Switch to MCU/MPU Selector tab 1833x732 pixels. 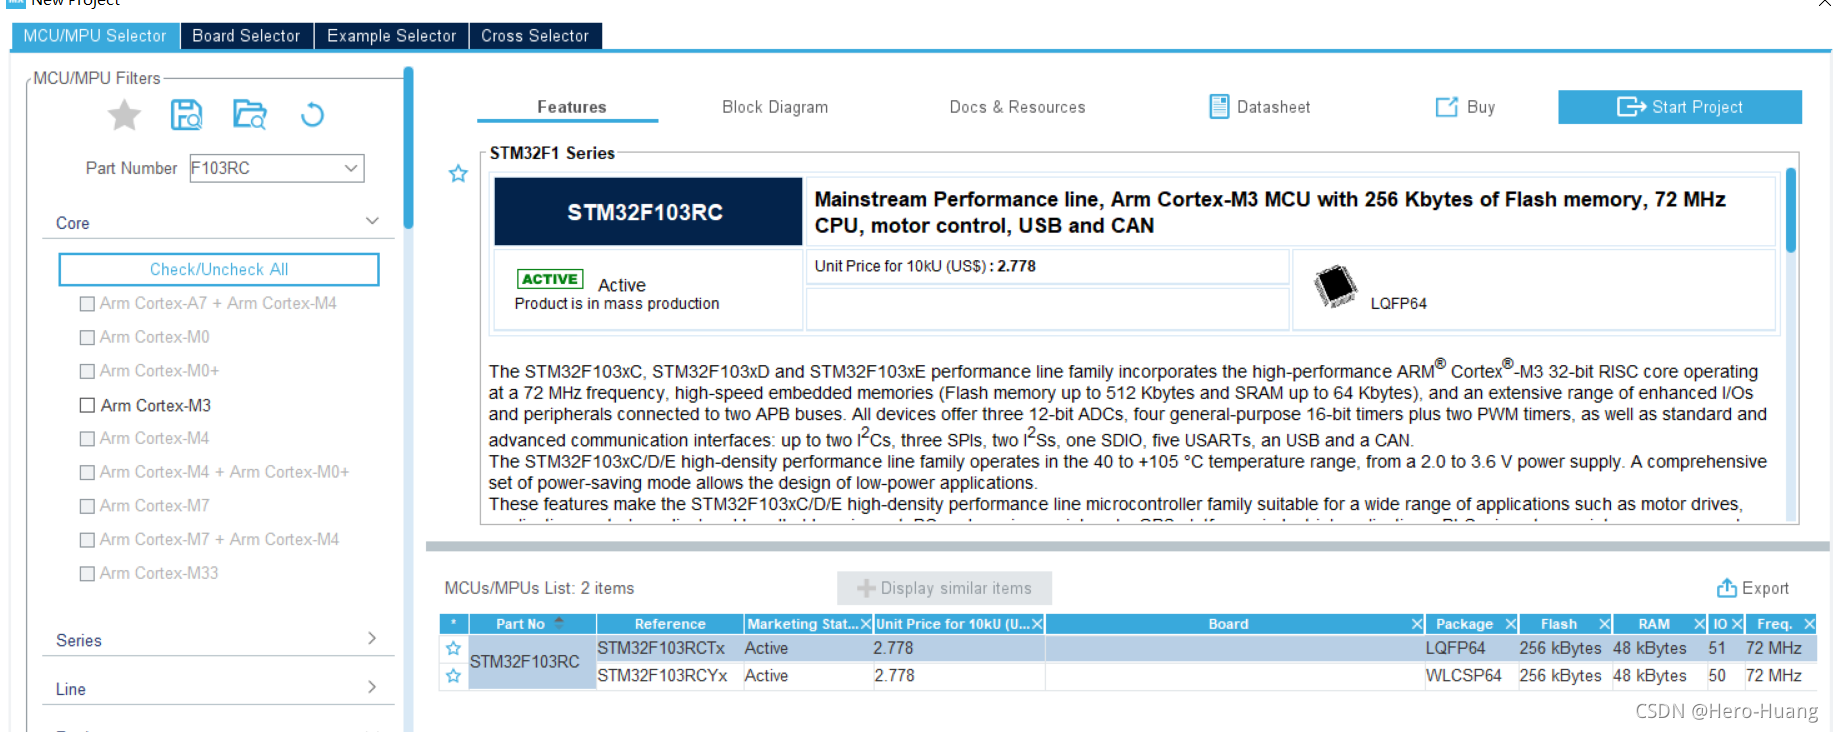[95, 36]
